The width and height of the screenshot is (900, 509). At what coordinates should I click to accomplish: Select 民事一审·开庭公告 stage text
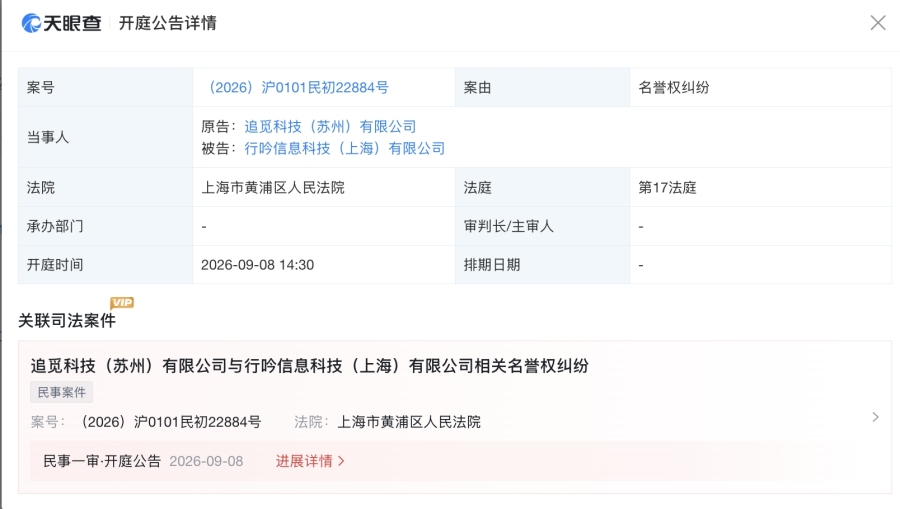[x=102, y=461]
